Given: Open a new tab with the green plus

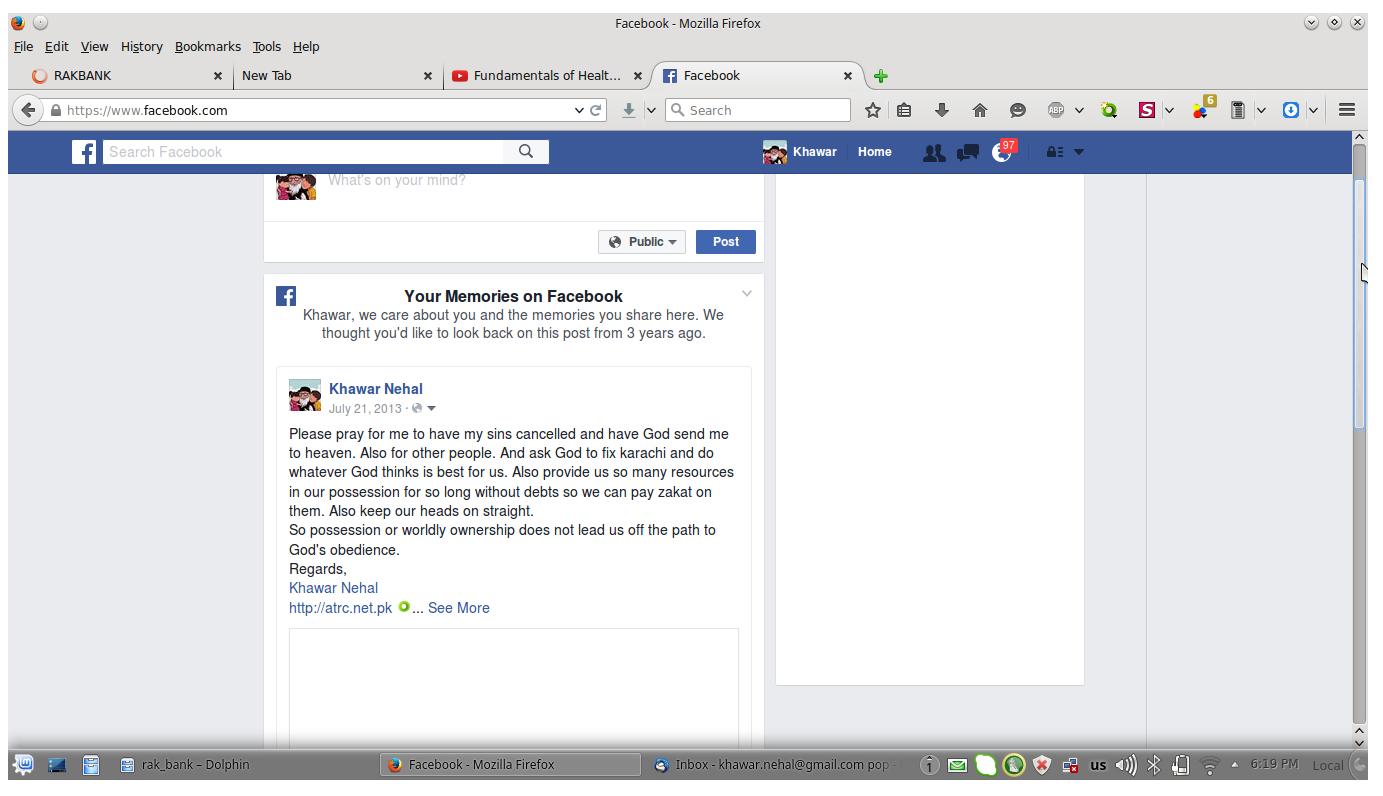Looking at the screenshot, I should [881, 76].
